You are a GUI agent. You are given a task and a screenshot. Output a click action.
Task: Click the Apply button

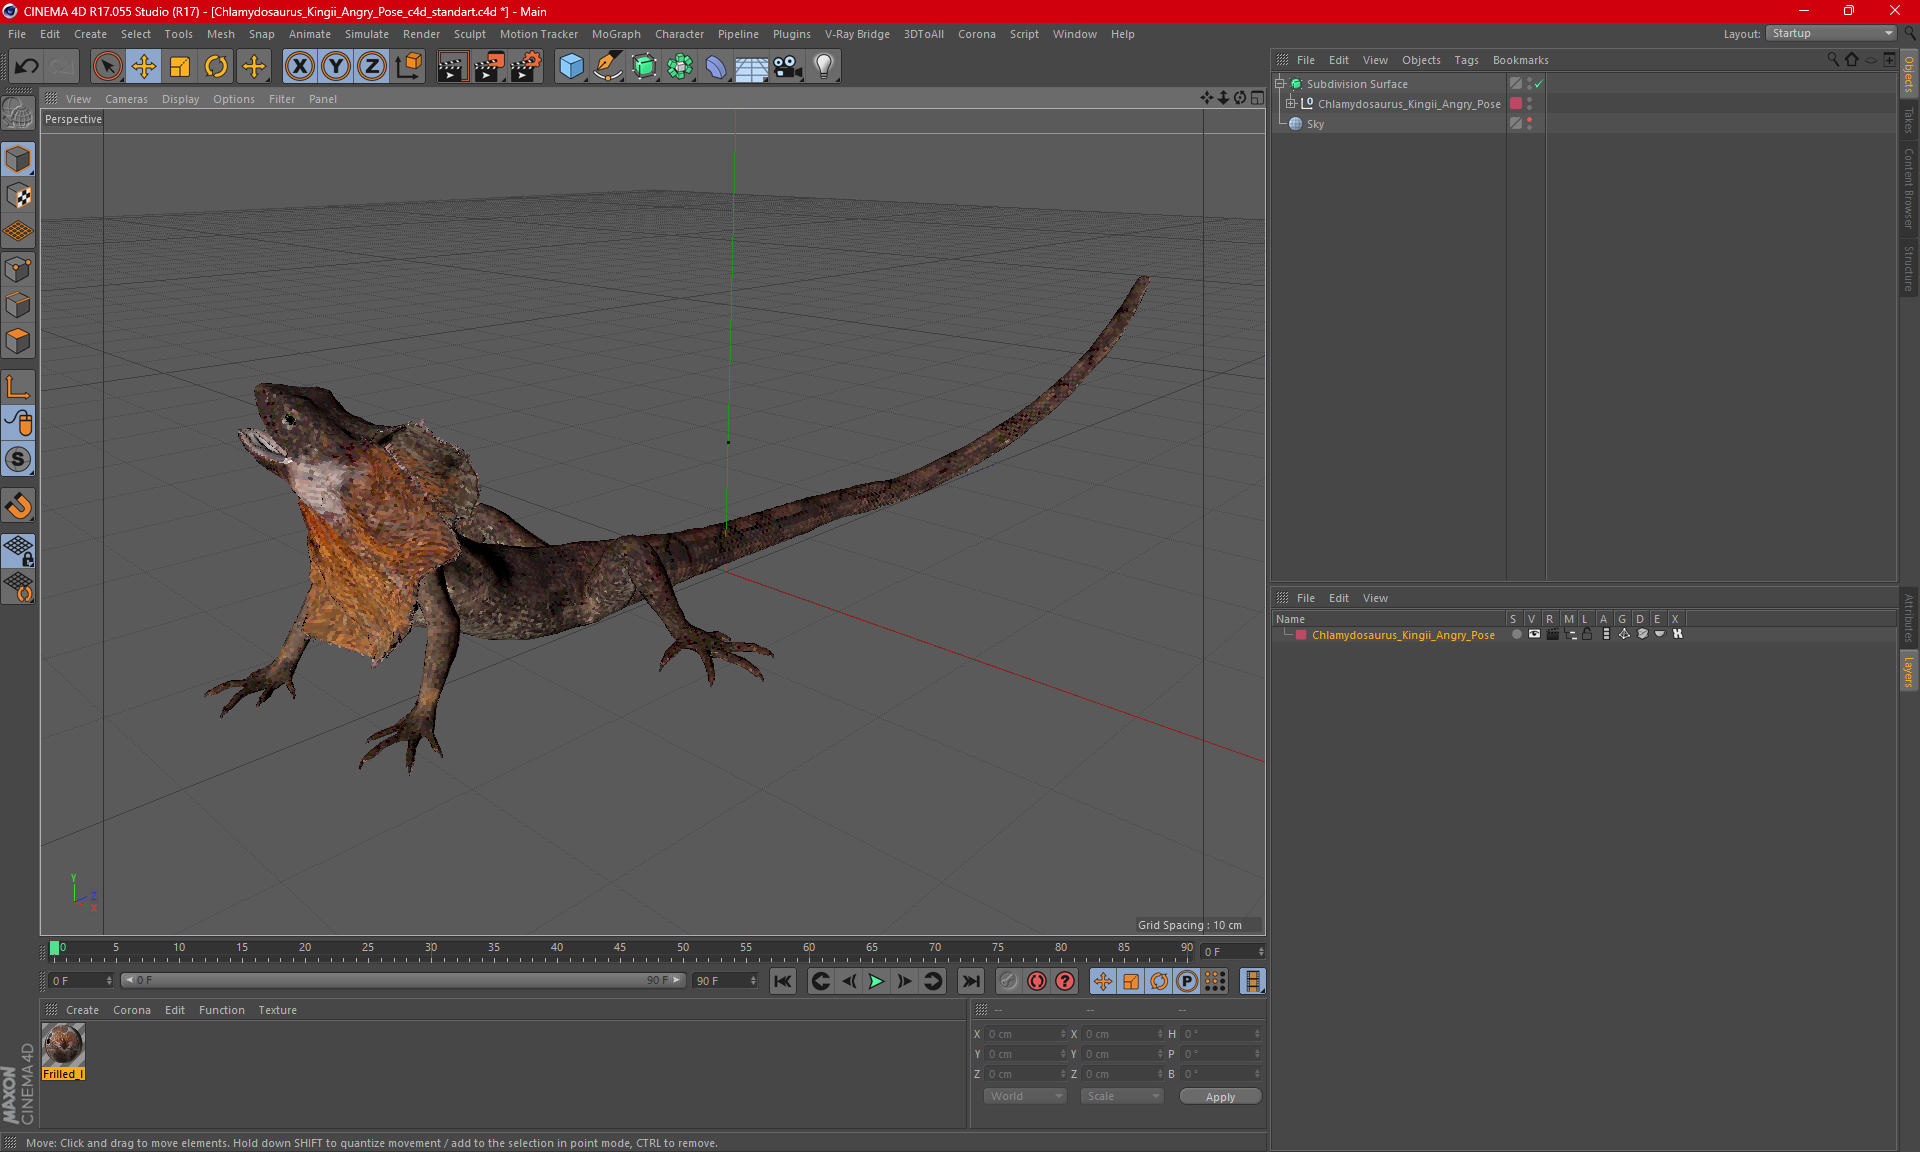(x=1220, y=1097)
